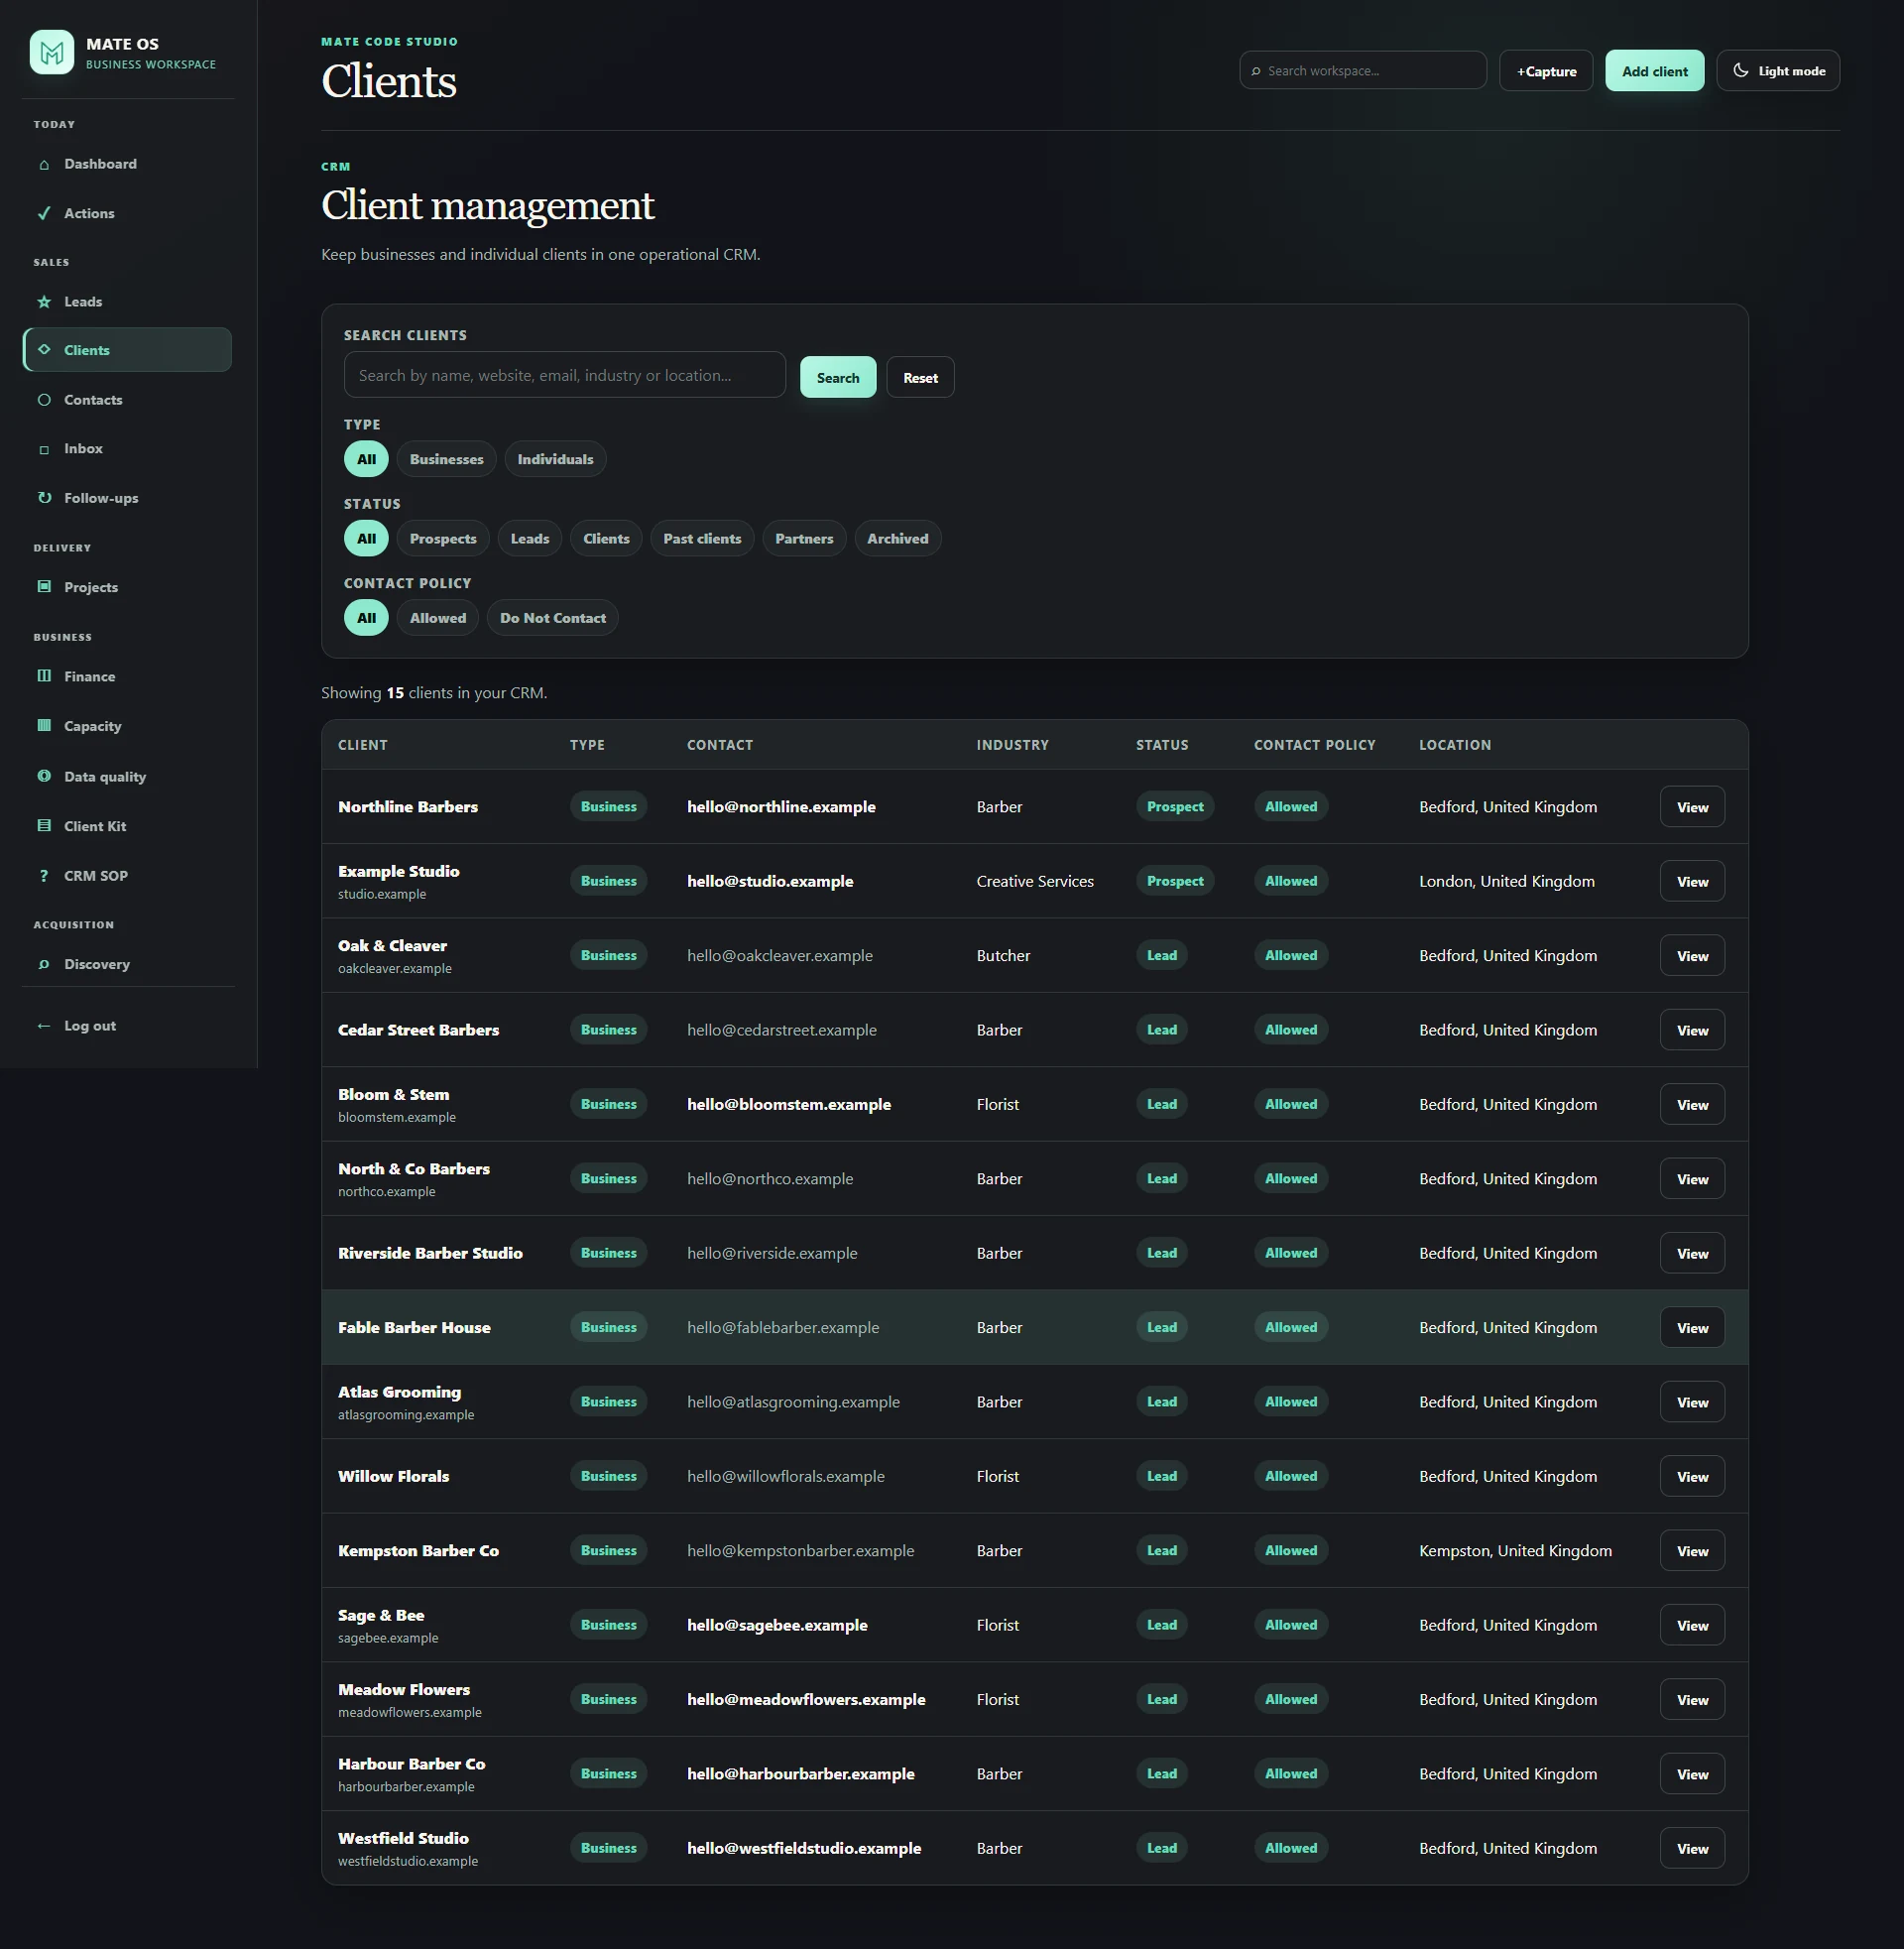This screenshot has width=1904, height=1949.
Task: Click the Finance columns icon
Action: [x=44, y=676]
